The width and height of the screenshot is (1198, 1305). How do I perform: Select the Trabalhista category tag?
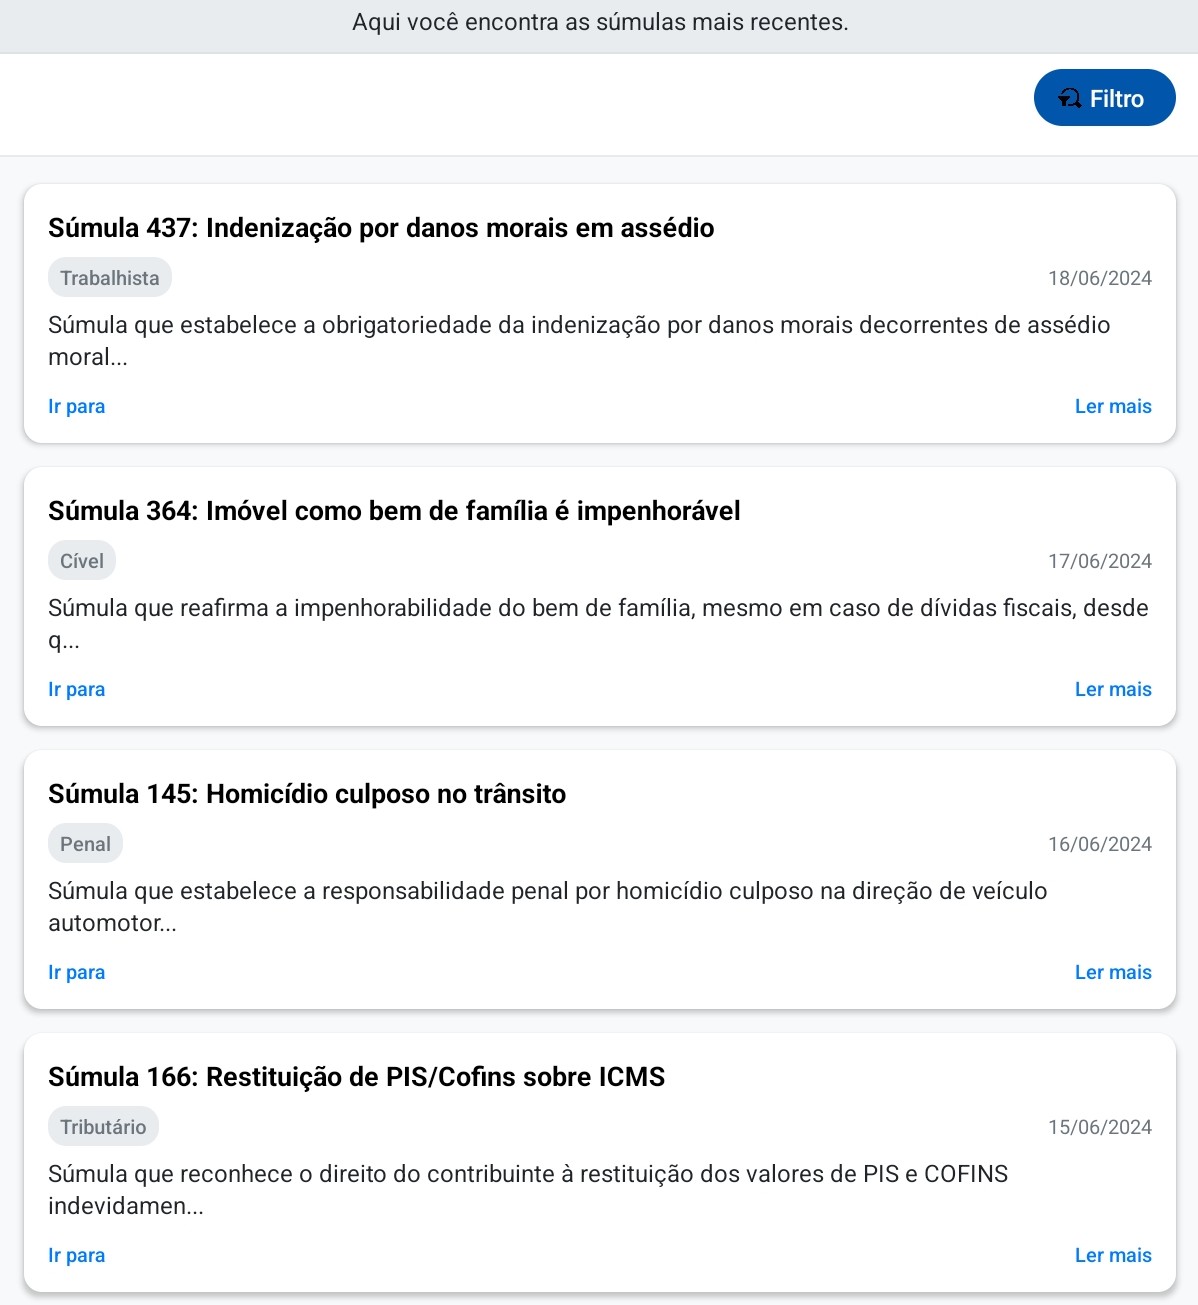coord(110,278)
